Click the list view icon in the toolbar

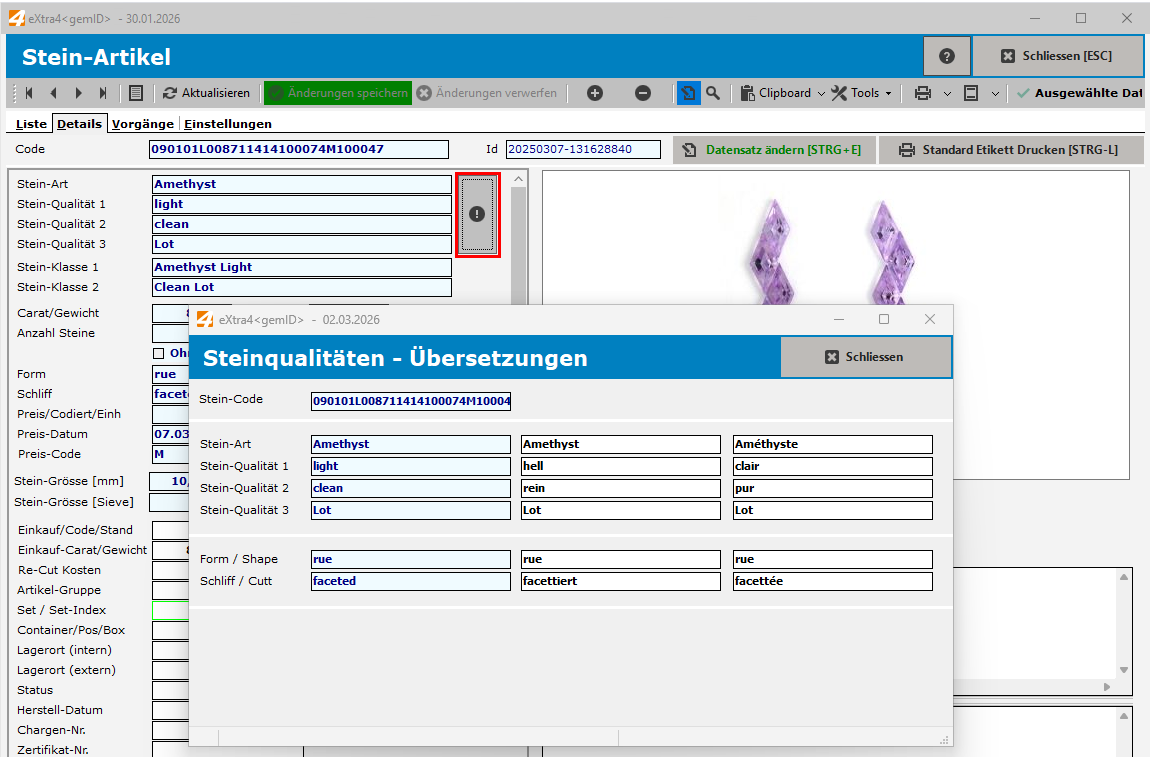(135, 92)
